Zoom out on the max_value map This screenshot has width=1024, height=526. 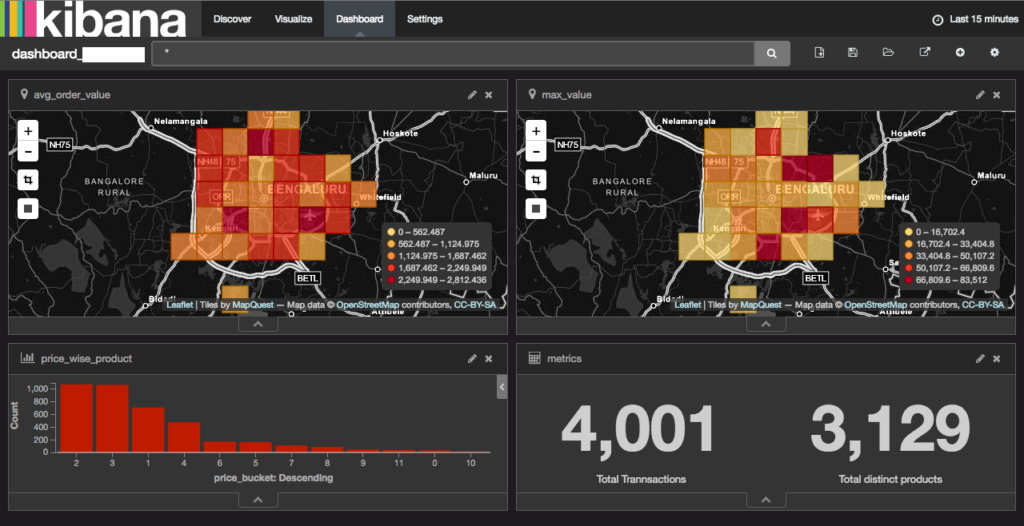[536, 152]
